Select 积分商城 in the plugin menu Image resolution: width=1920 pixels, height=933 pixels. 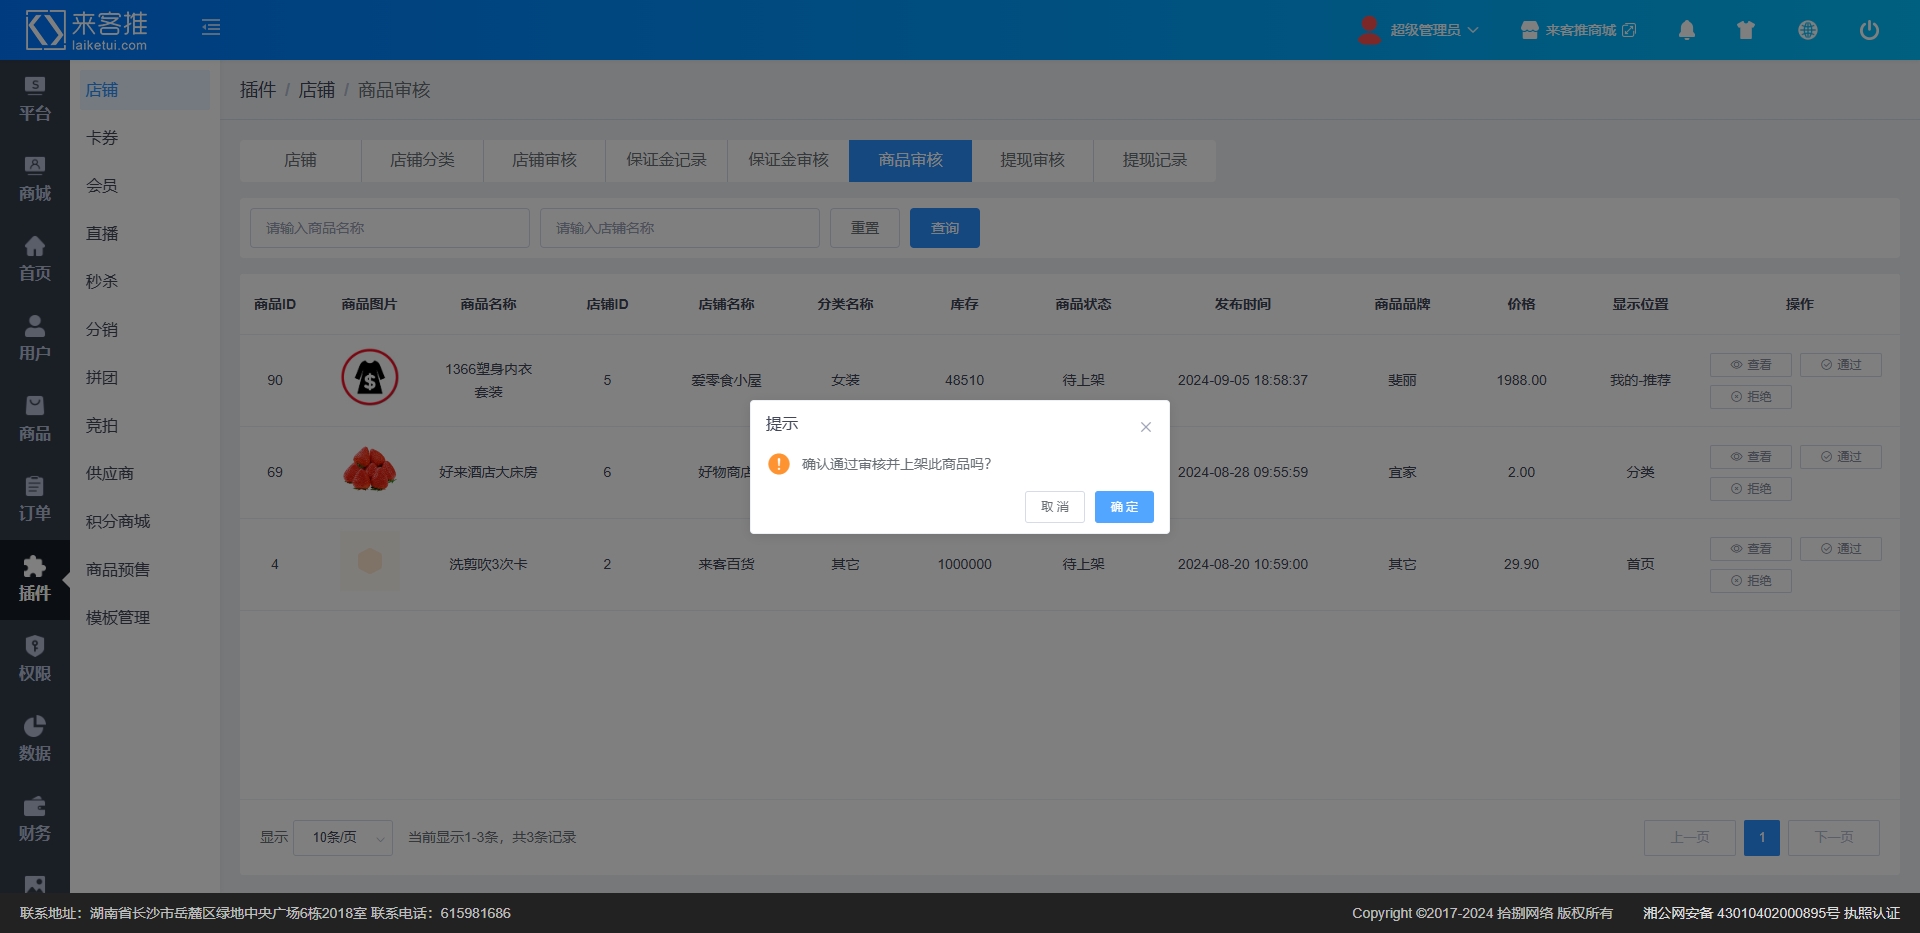click(x=118, y=522)
